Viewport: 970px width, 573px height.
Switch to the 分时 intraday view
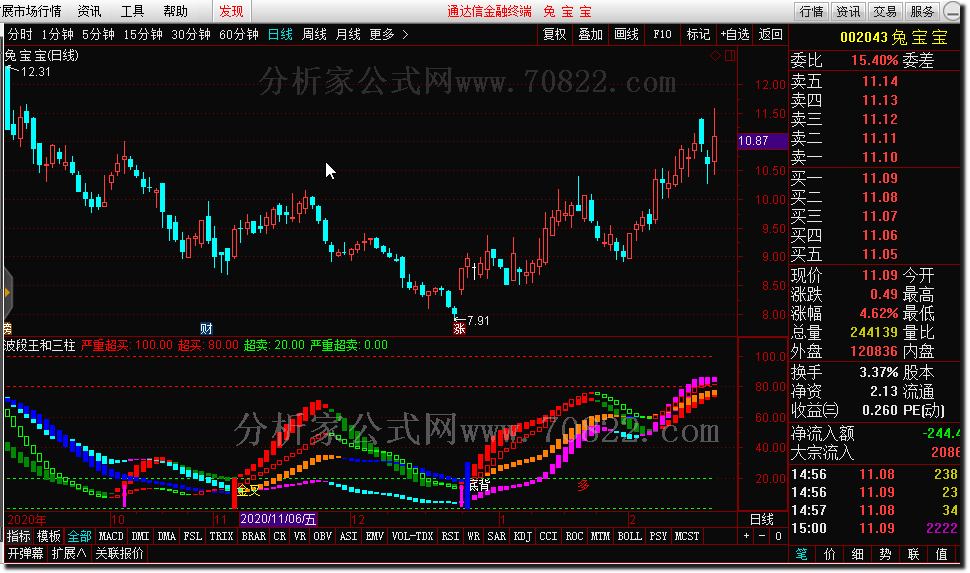20,35
